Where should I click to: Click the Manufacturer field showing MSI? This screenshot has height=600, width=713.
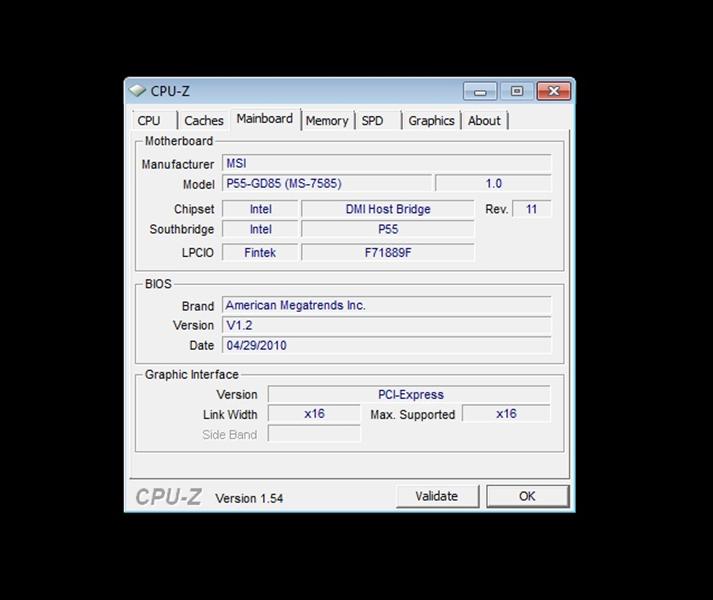click(386, 164)
